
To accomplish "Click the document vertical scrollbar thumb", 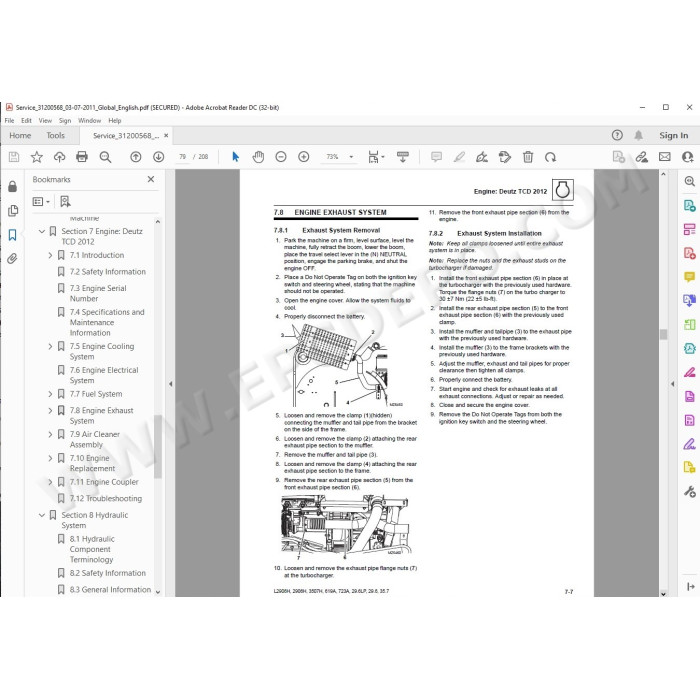I will pos(663,334).
